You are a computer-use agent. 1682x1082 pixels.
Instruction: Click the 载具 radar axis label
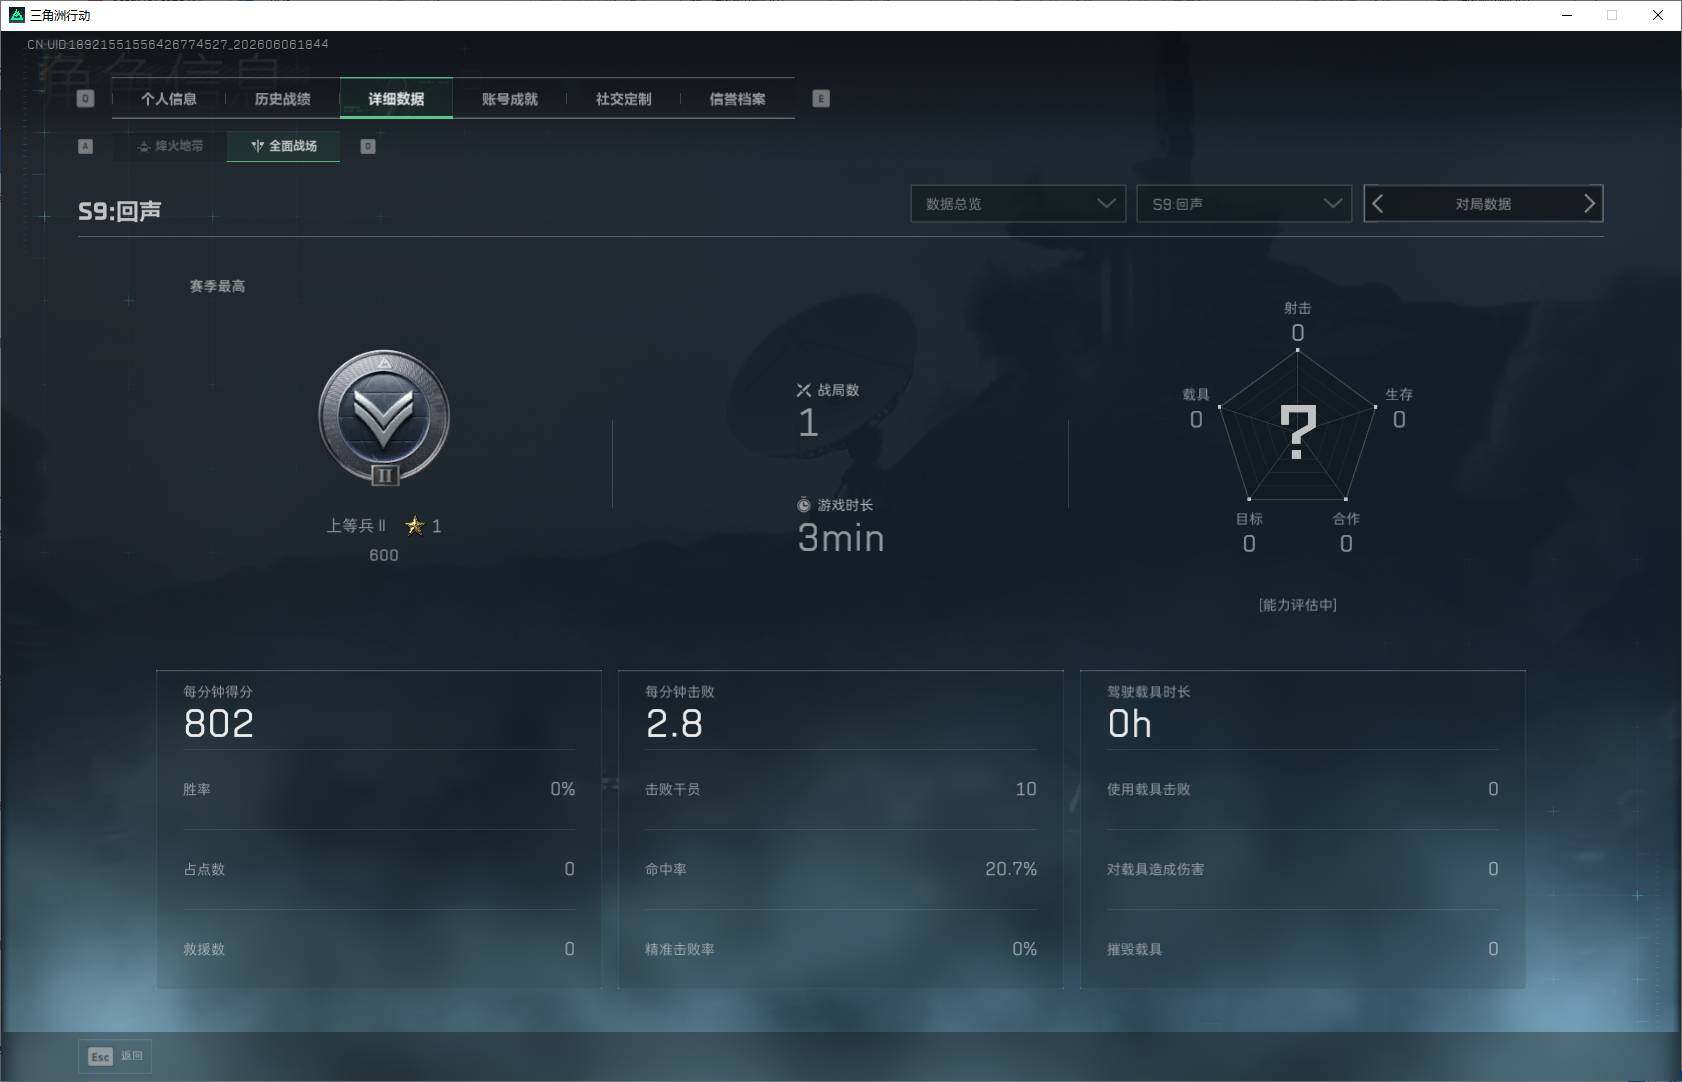(1196, 394)
